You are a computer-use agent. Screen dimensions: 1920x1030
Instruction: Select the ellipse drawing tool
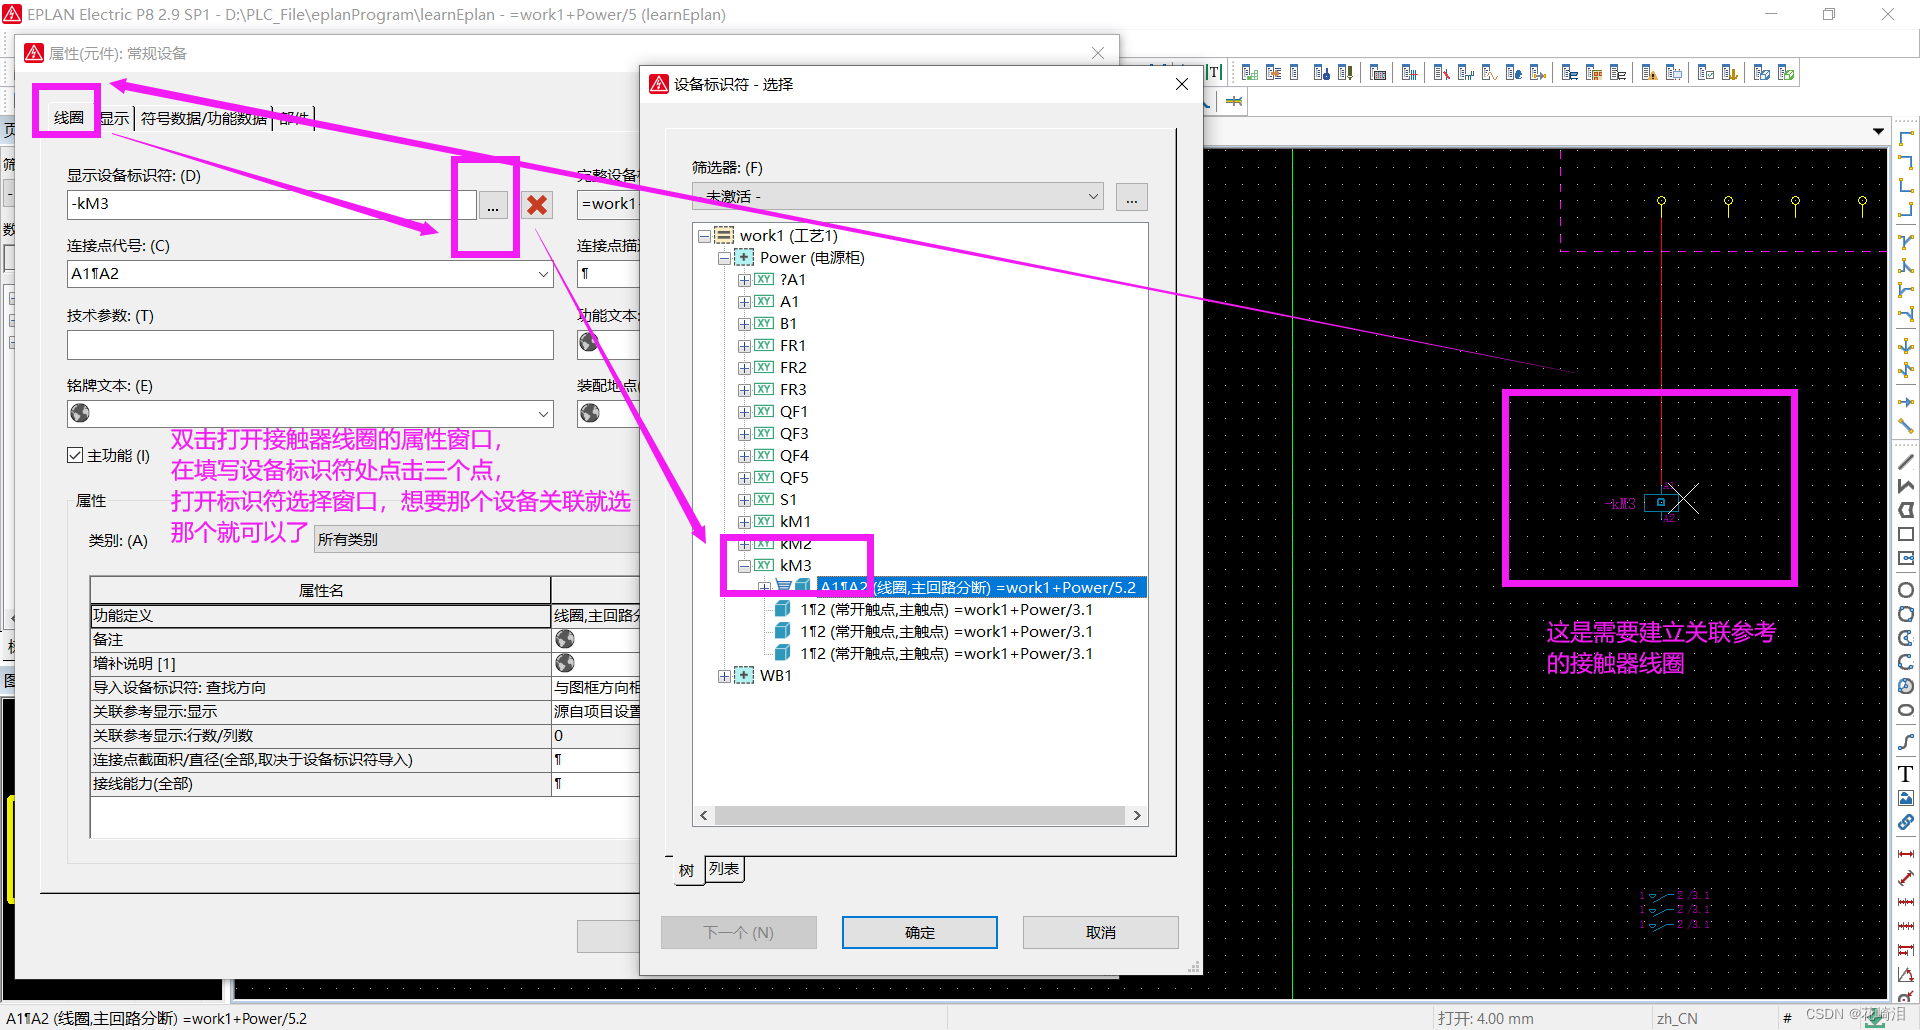coord(1906,710)
